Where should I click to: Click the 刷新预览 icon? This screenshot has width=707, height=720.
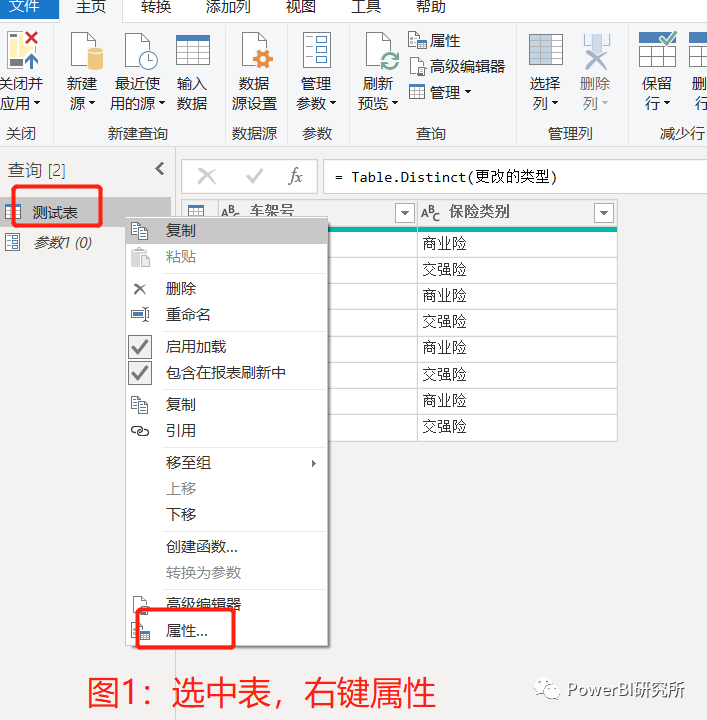pos(382,50)
